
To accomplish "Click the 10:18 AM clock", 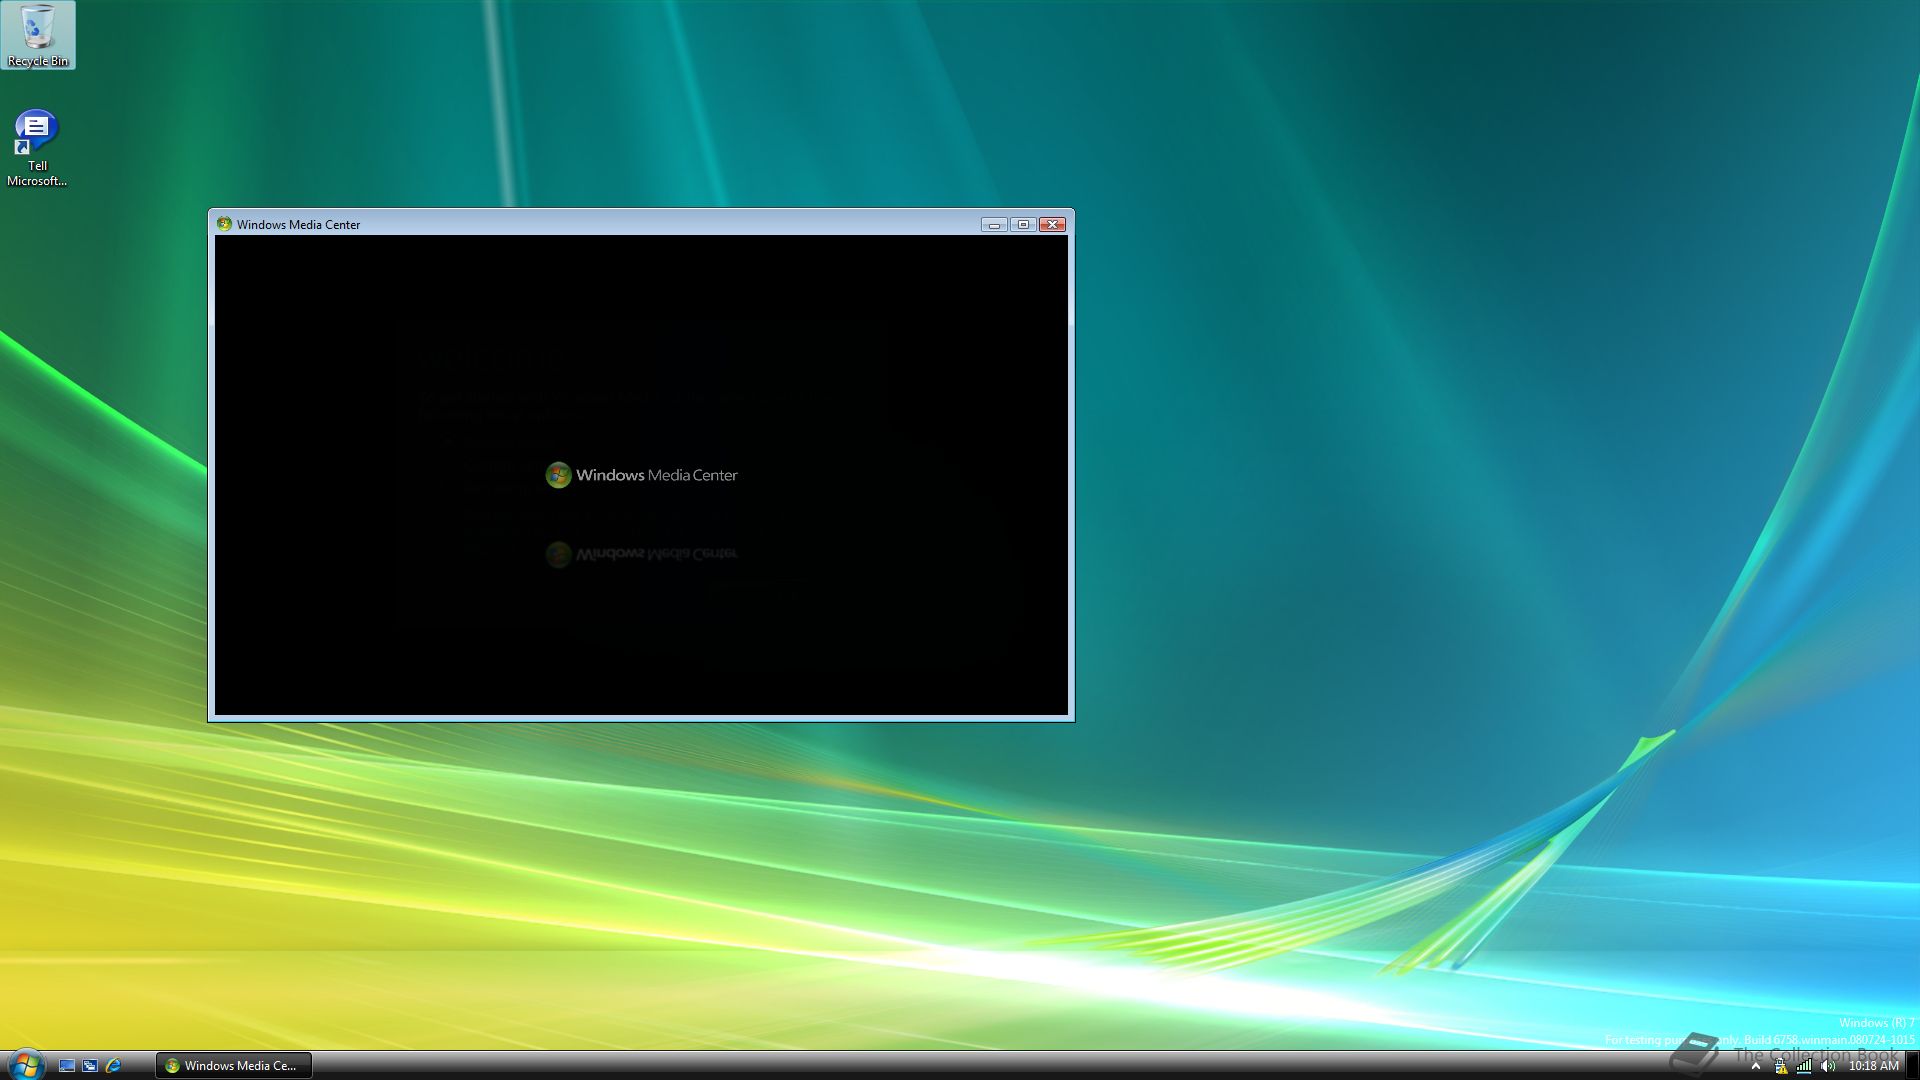I will coord(1873,1066).
